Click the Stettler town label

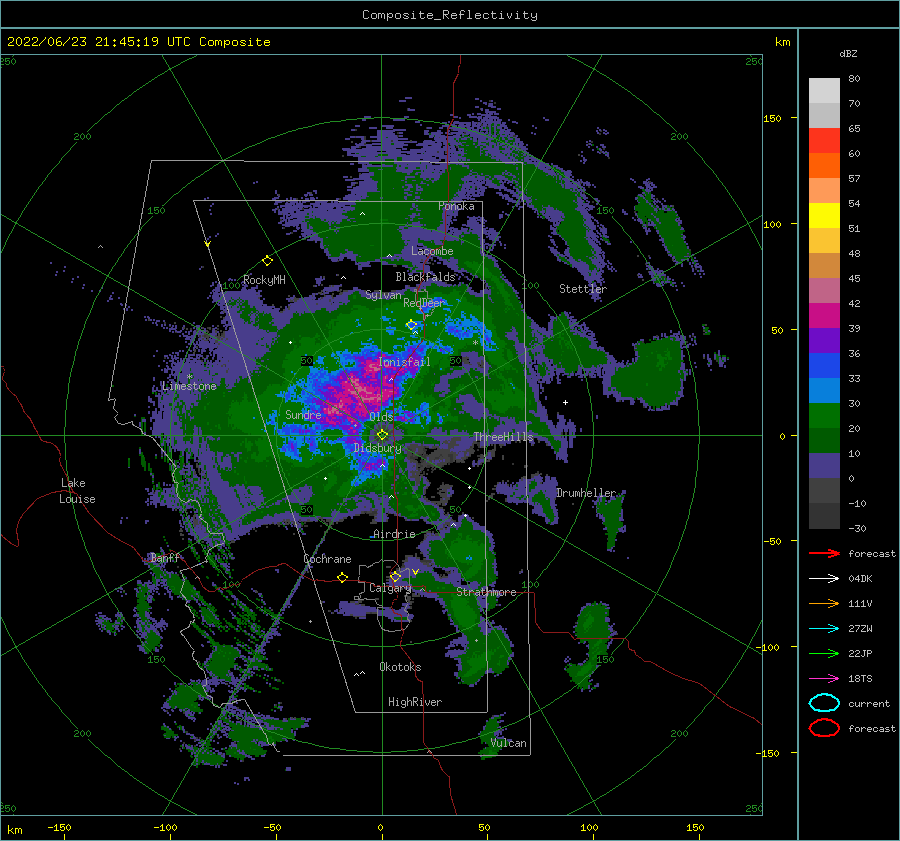[x=583, y=289]
